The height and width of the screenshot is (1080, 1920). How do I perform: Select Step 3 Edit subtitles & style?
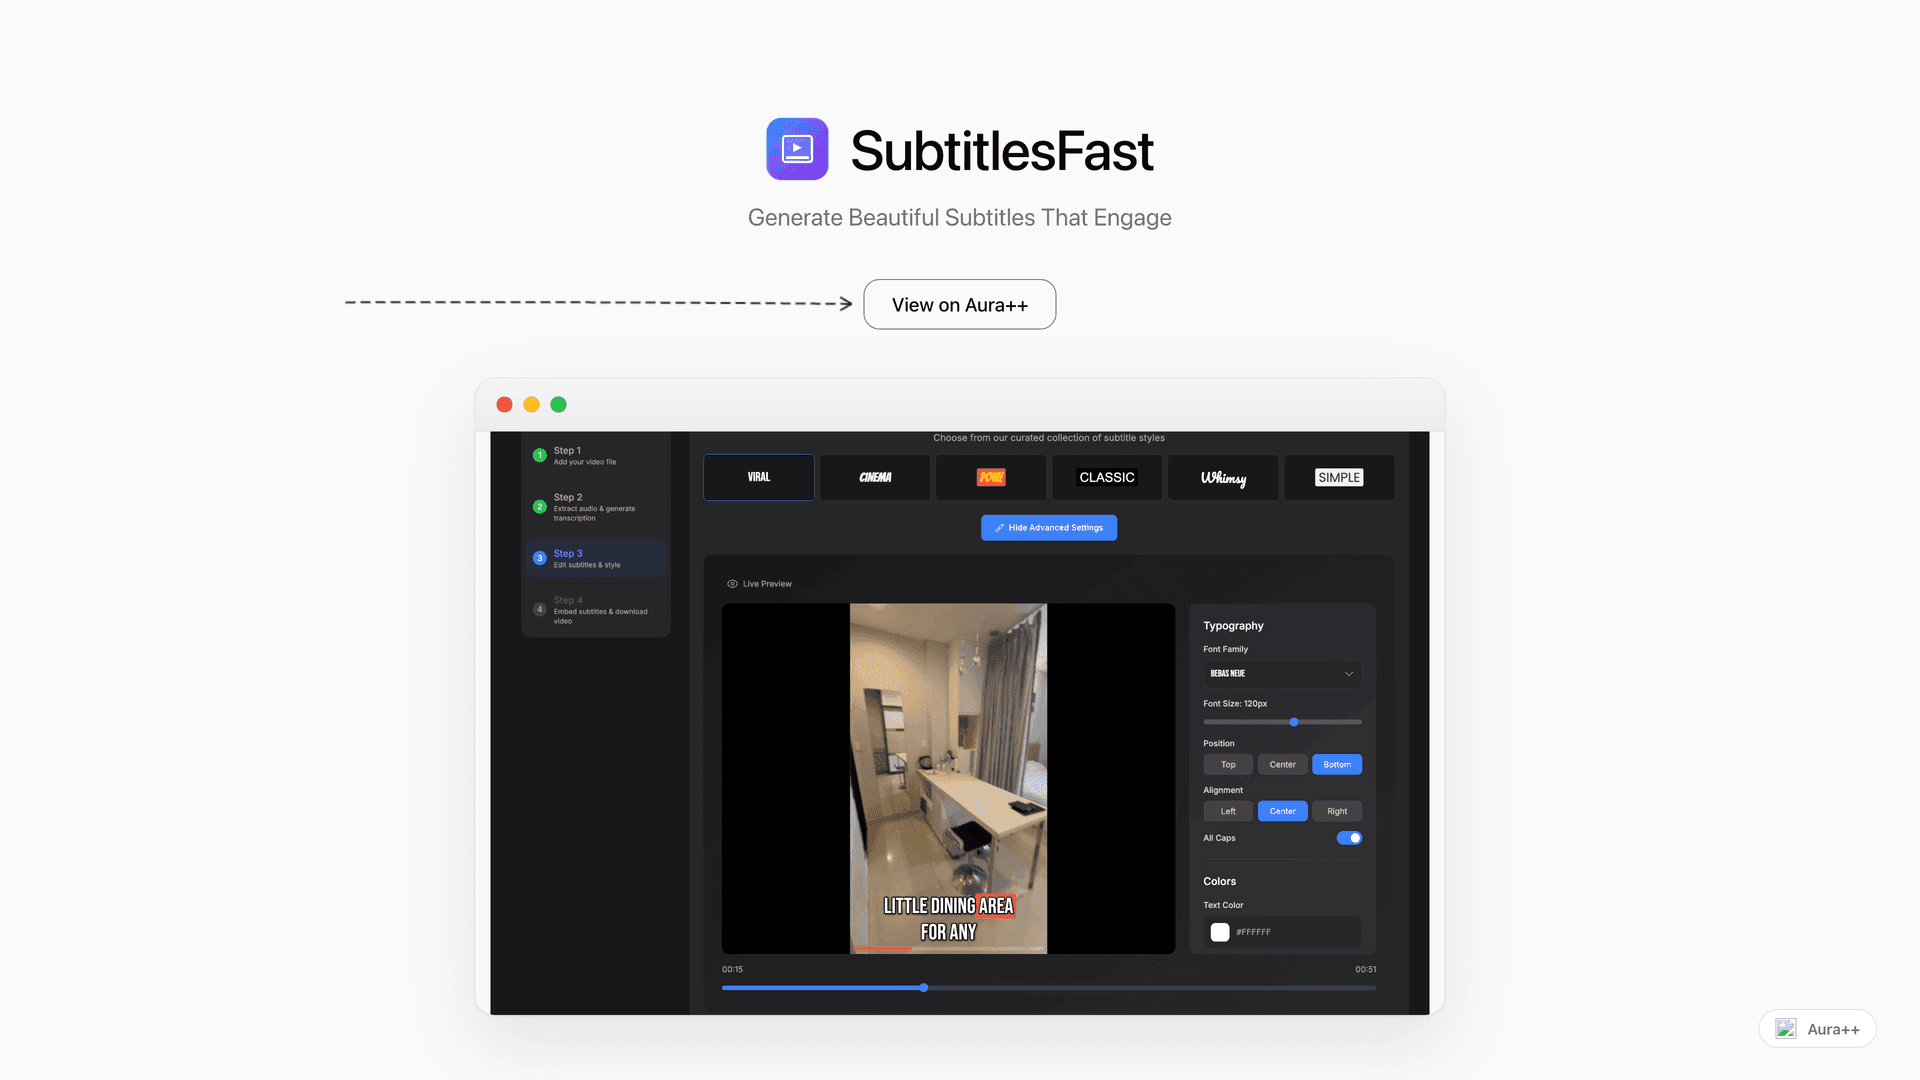pos(595,558)
